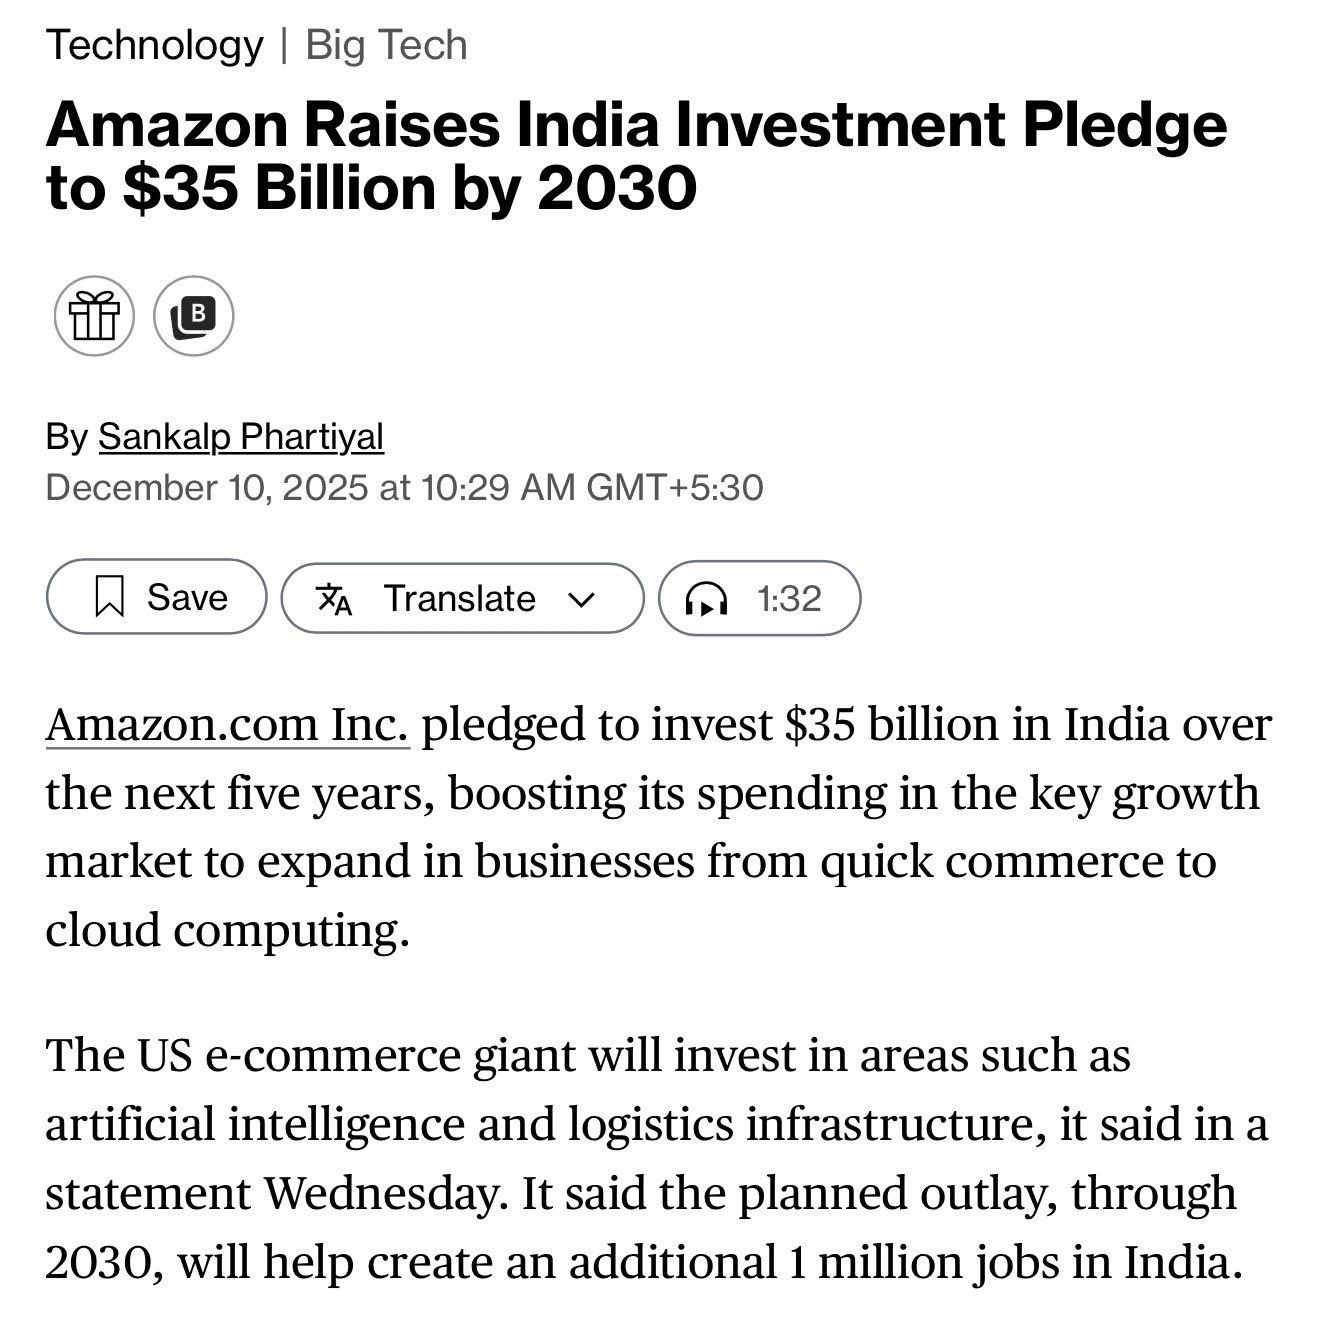Follow the Amazon.com Inc. company link
1320x1339 pixels.
pyautogui.click(x=227, y=724)
